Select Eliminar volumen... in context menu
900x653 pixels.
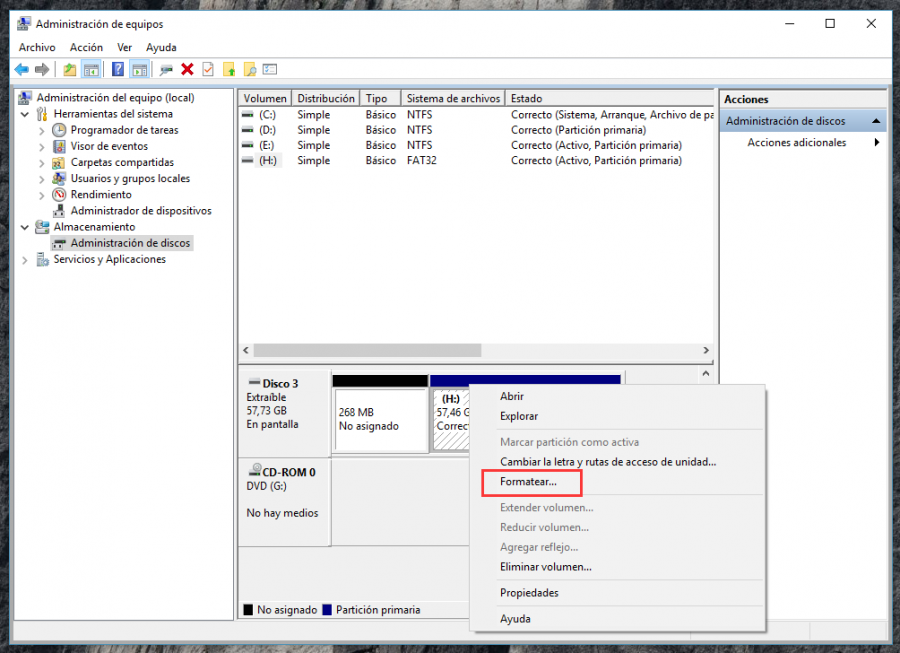pos(545,567)
